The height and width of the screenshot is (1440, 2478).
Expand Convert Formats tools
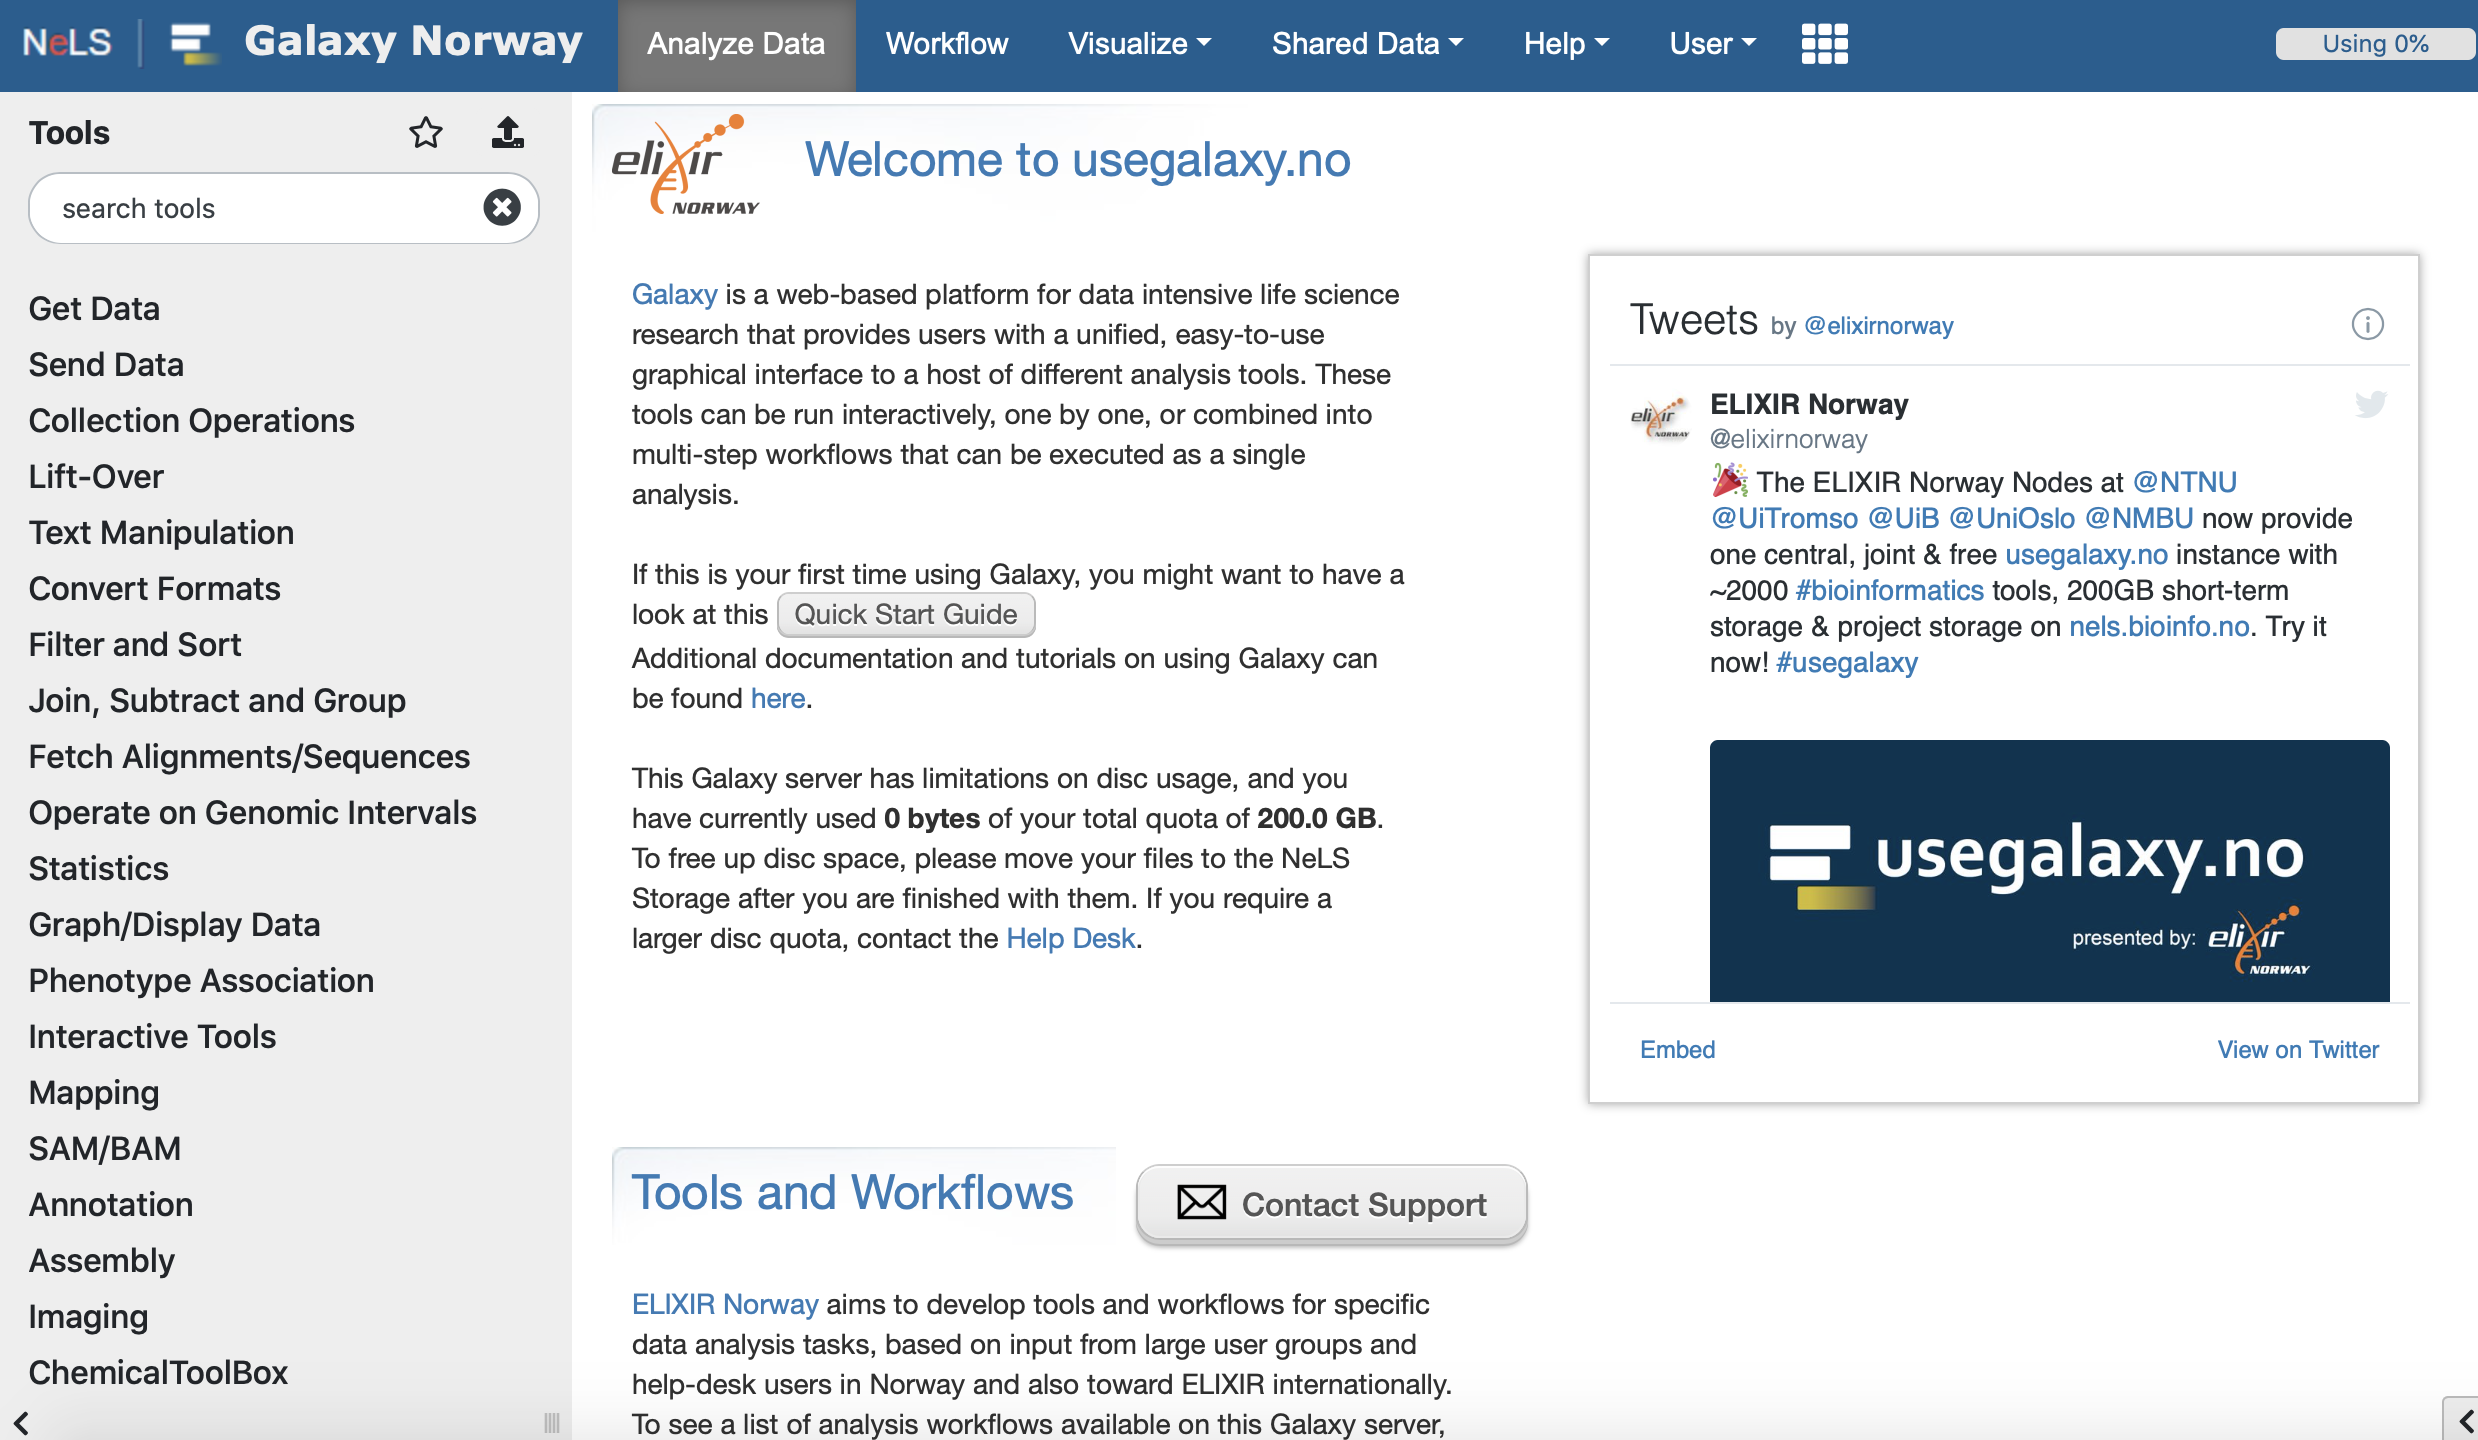coord(154,588)
